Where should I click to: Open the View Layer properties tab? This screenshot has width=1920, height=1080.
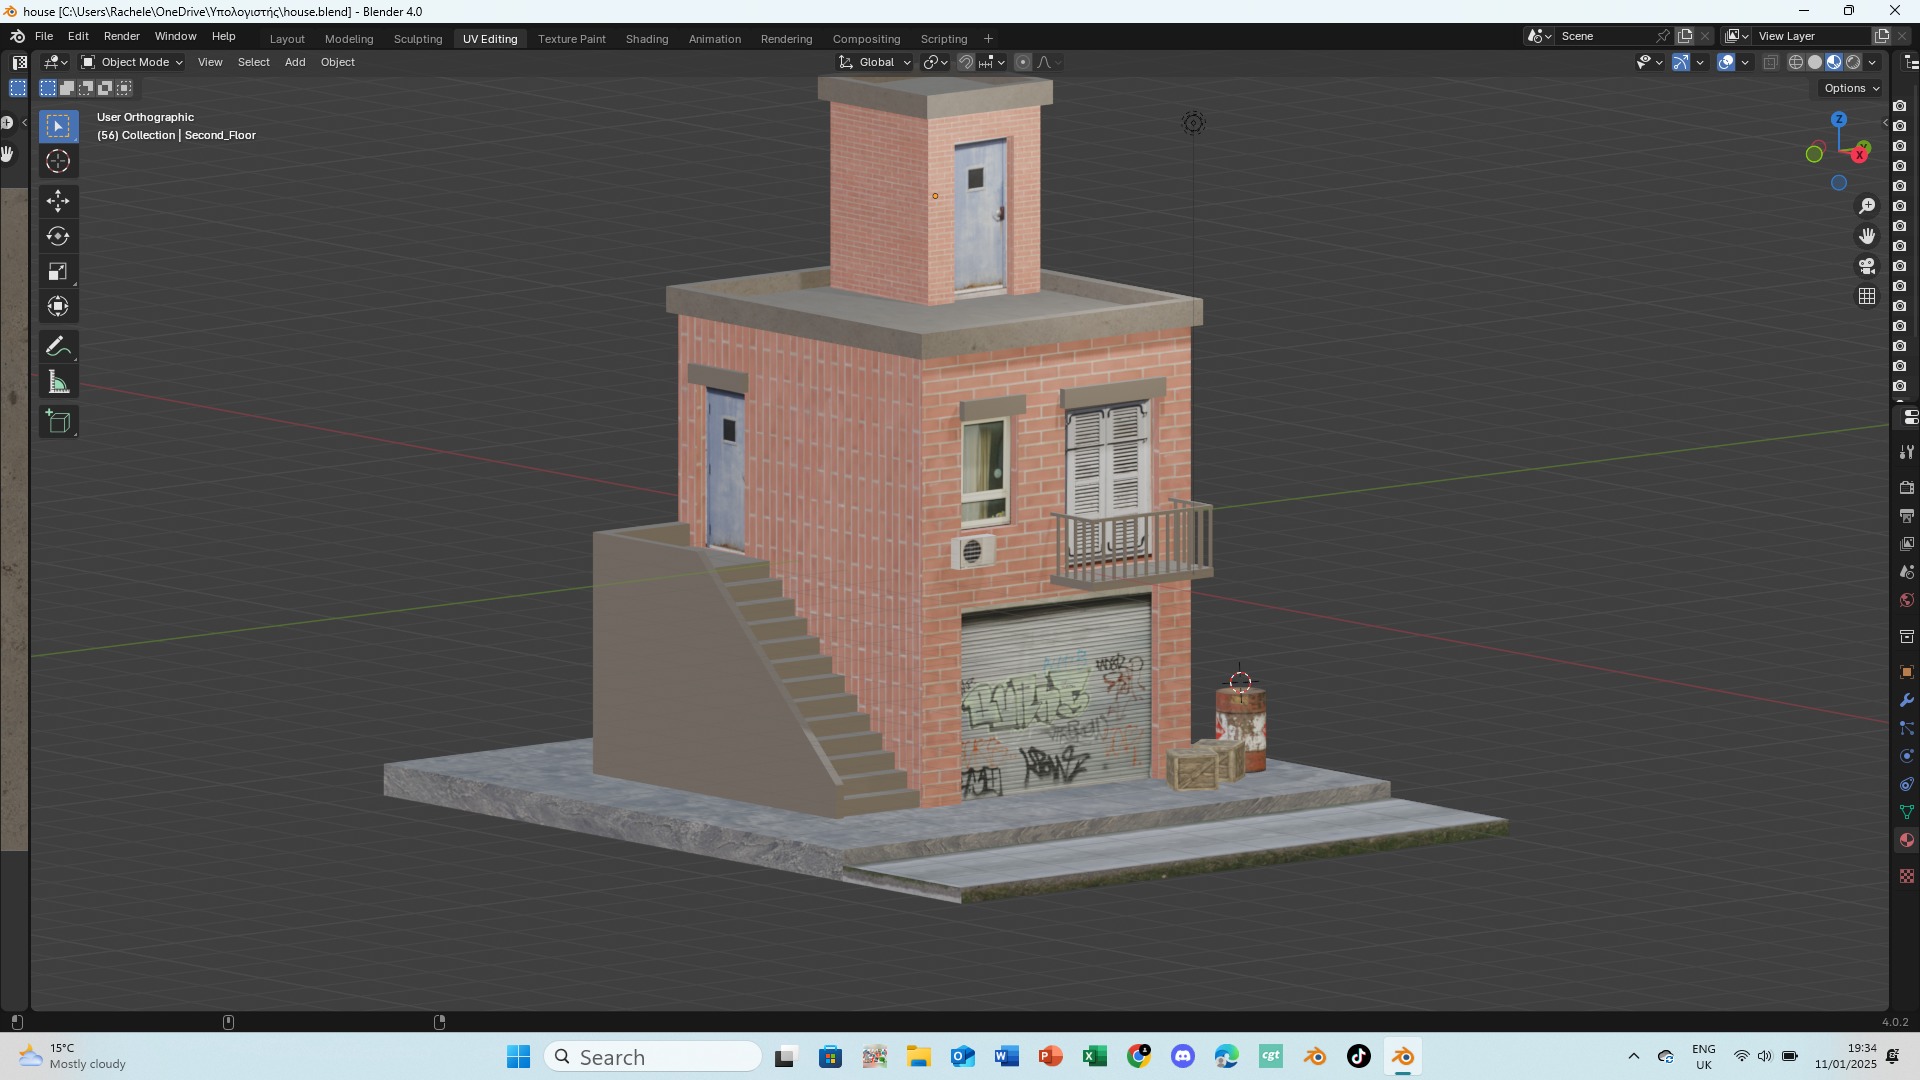tap(1907, 544)
